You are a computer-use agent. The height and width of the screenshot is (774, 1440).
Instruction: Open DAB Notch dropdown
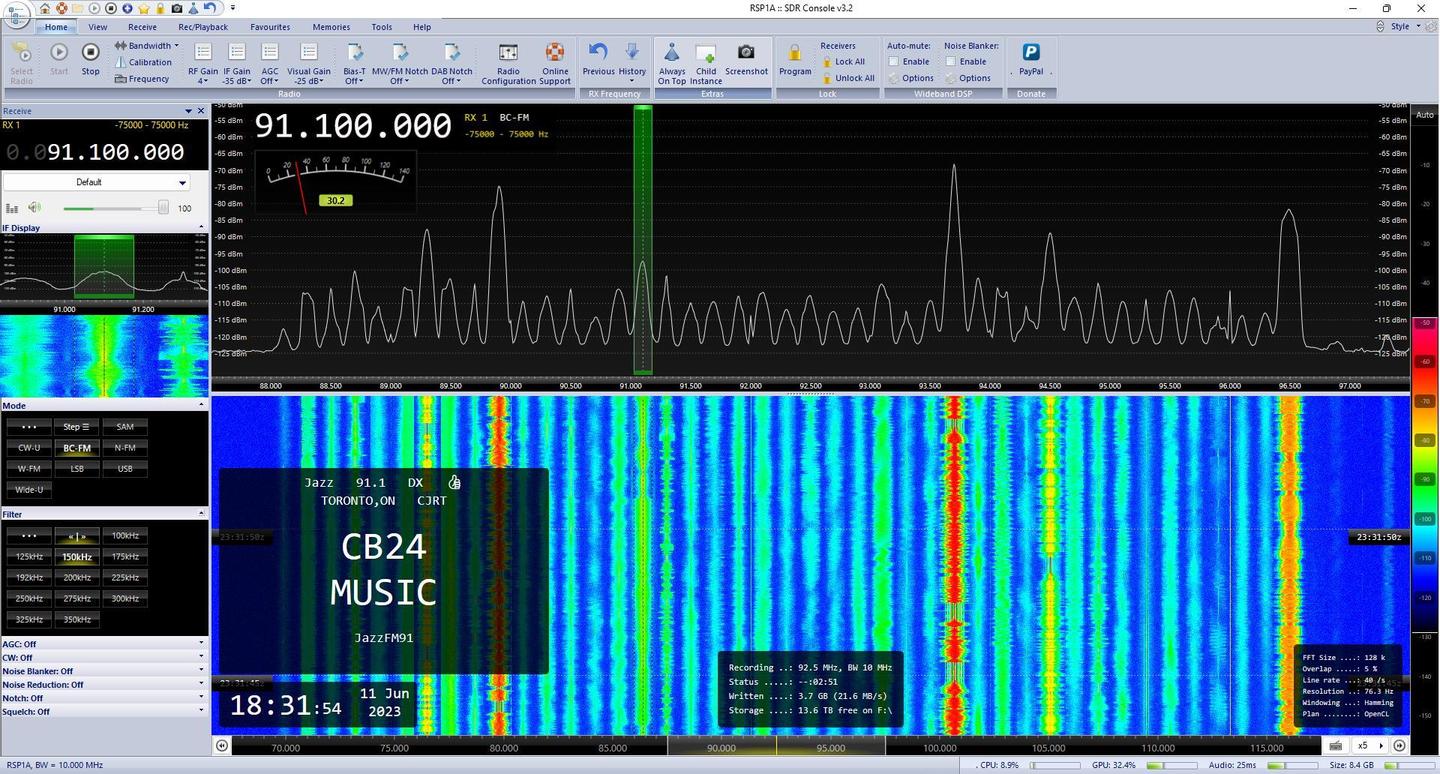click(x=452, y=63)
